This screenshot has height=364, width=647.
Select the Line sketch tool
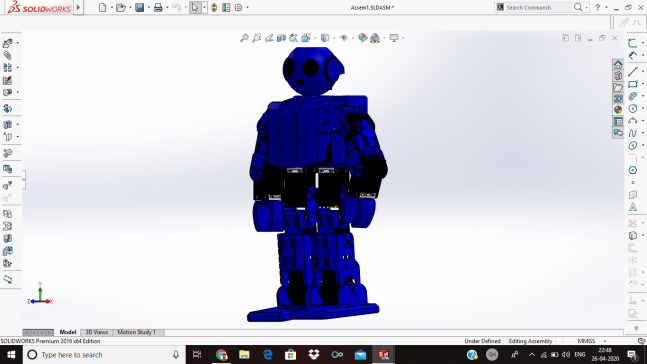tap(633, 71)
